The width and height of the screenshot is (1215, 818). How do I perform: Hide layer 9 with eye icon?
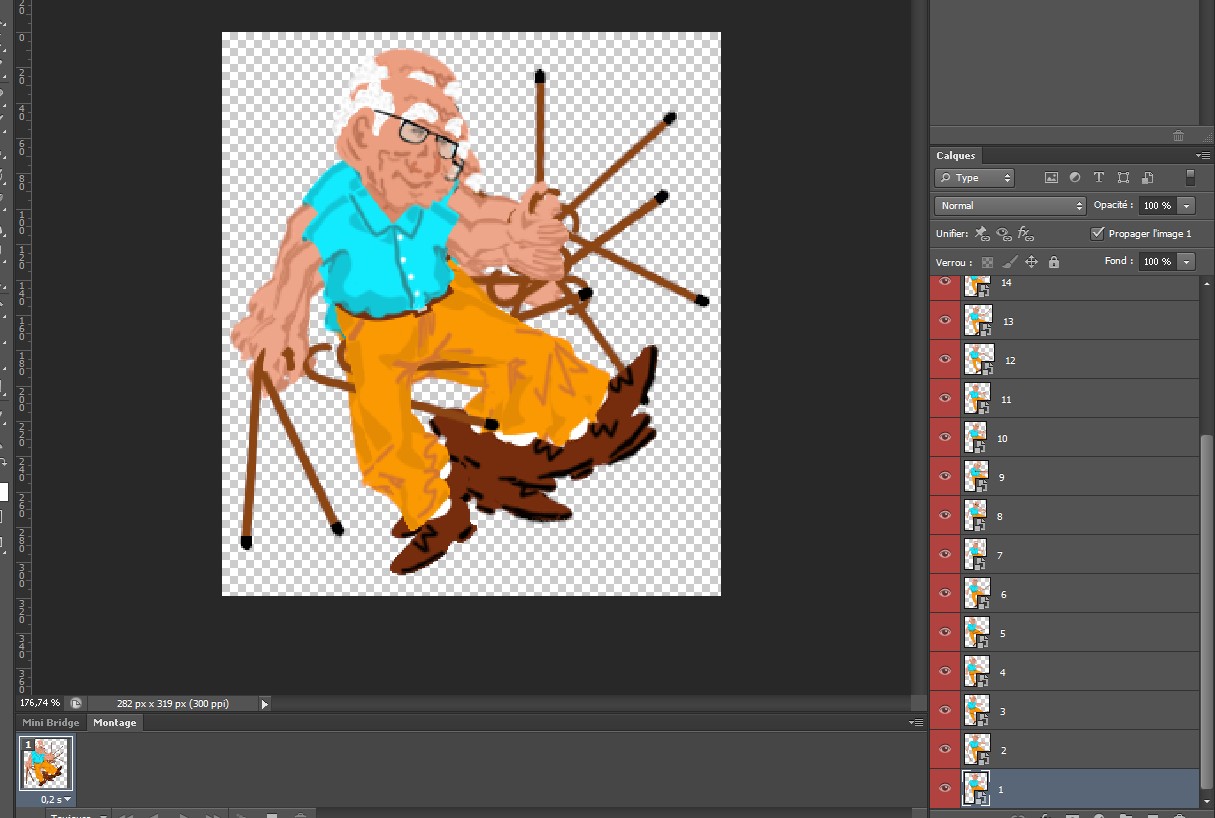(x=945, y=476)
